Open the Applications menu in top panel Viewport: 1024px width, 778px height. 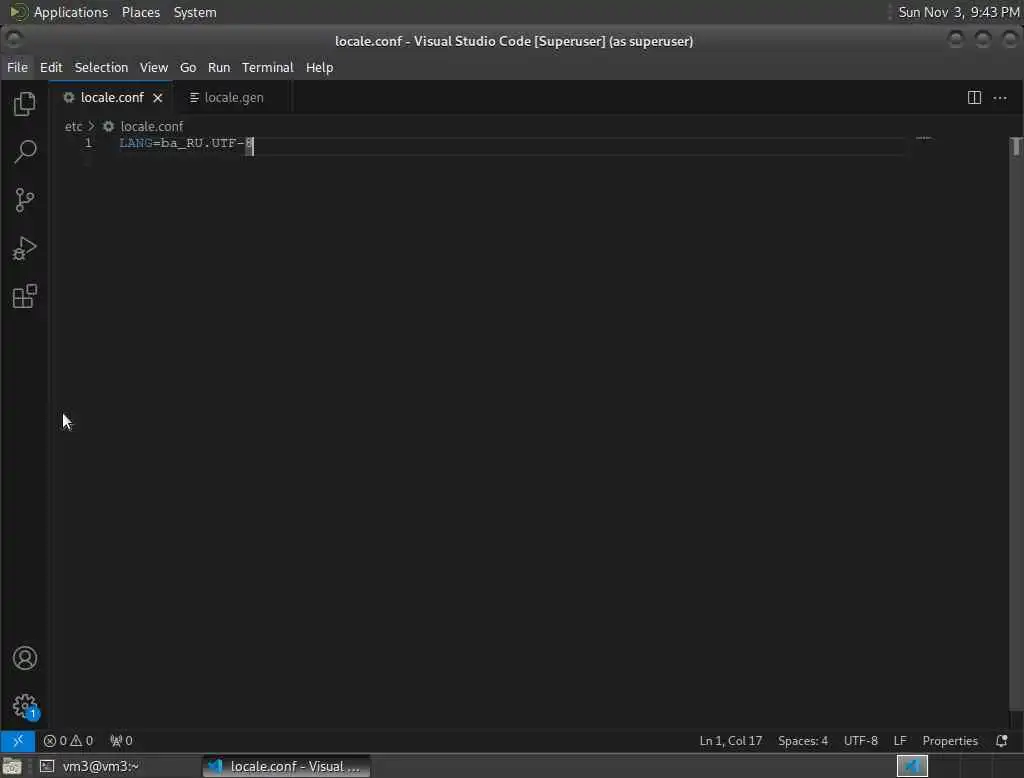tap(71, 12)
